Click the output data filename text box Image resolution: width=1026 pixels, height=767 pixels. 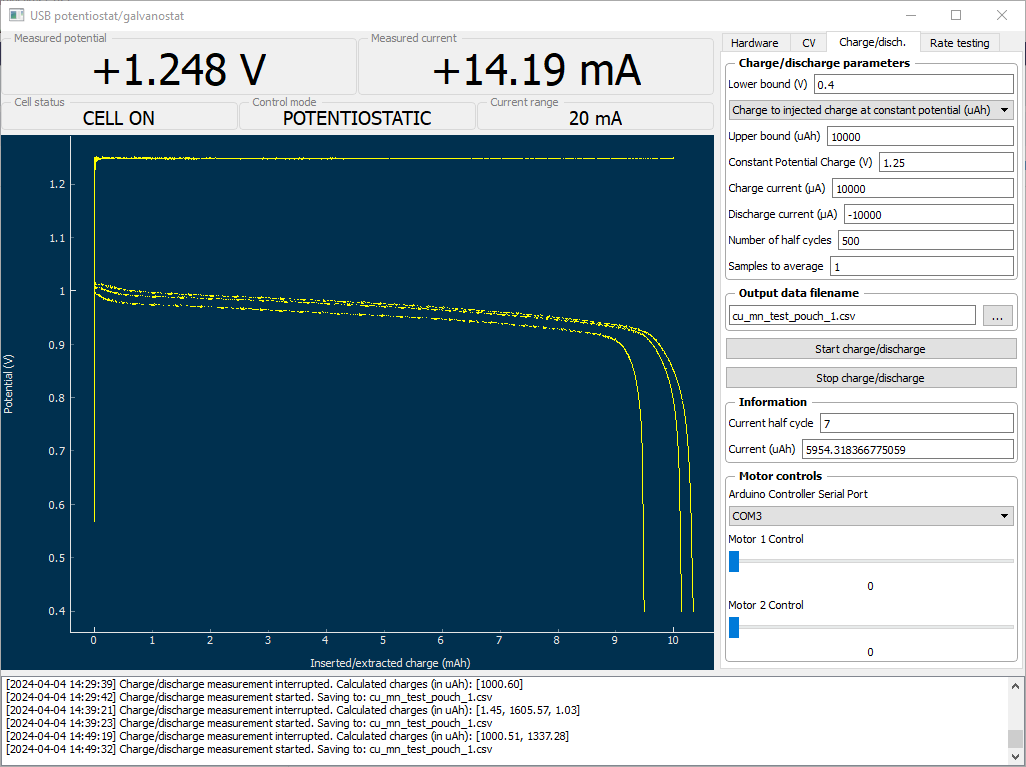coord(852,316)
